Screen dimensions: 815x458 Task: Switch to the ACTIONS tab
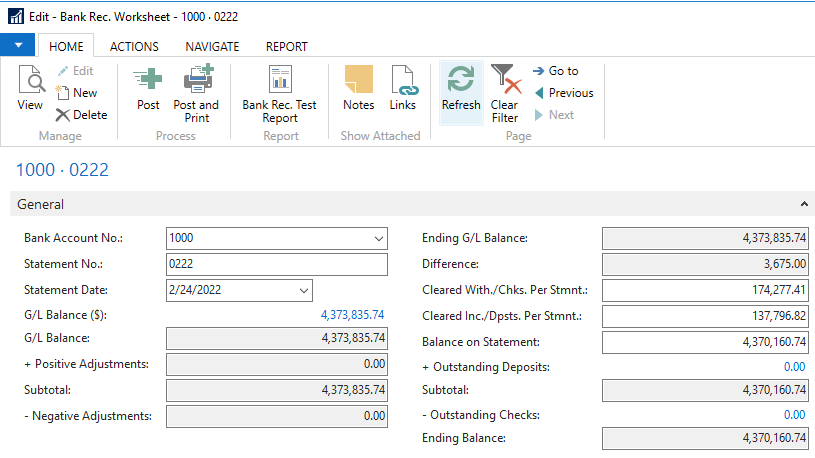click(x=134, y=46)
